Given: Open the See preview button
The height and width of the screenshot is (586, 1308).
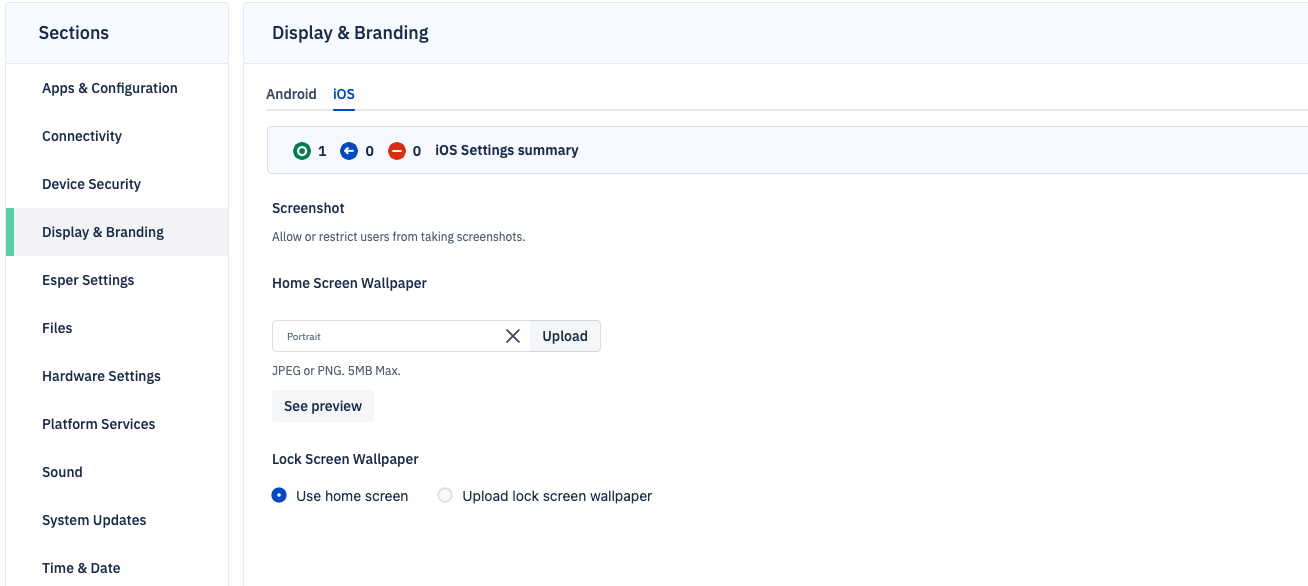Looking at the screenshot, I should pos(323,406).
